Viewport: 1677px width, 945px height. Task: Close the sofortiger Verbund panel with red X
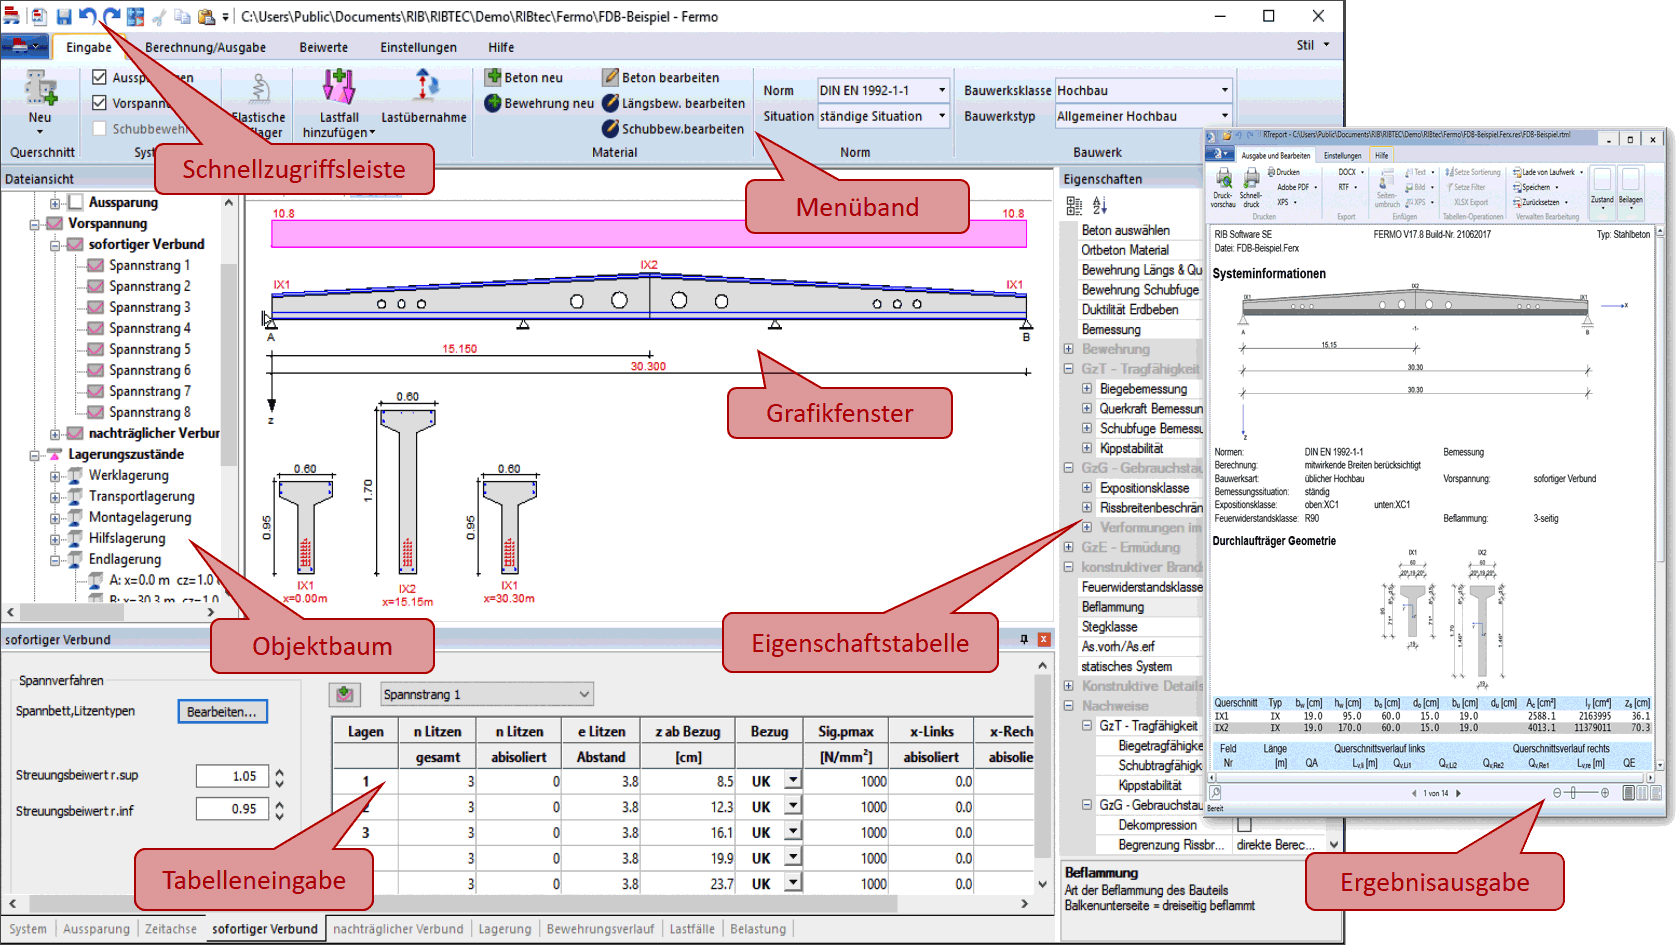pyautogui.click(x=1044, y=639)
